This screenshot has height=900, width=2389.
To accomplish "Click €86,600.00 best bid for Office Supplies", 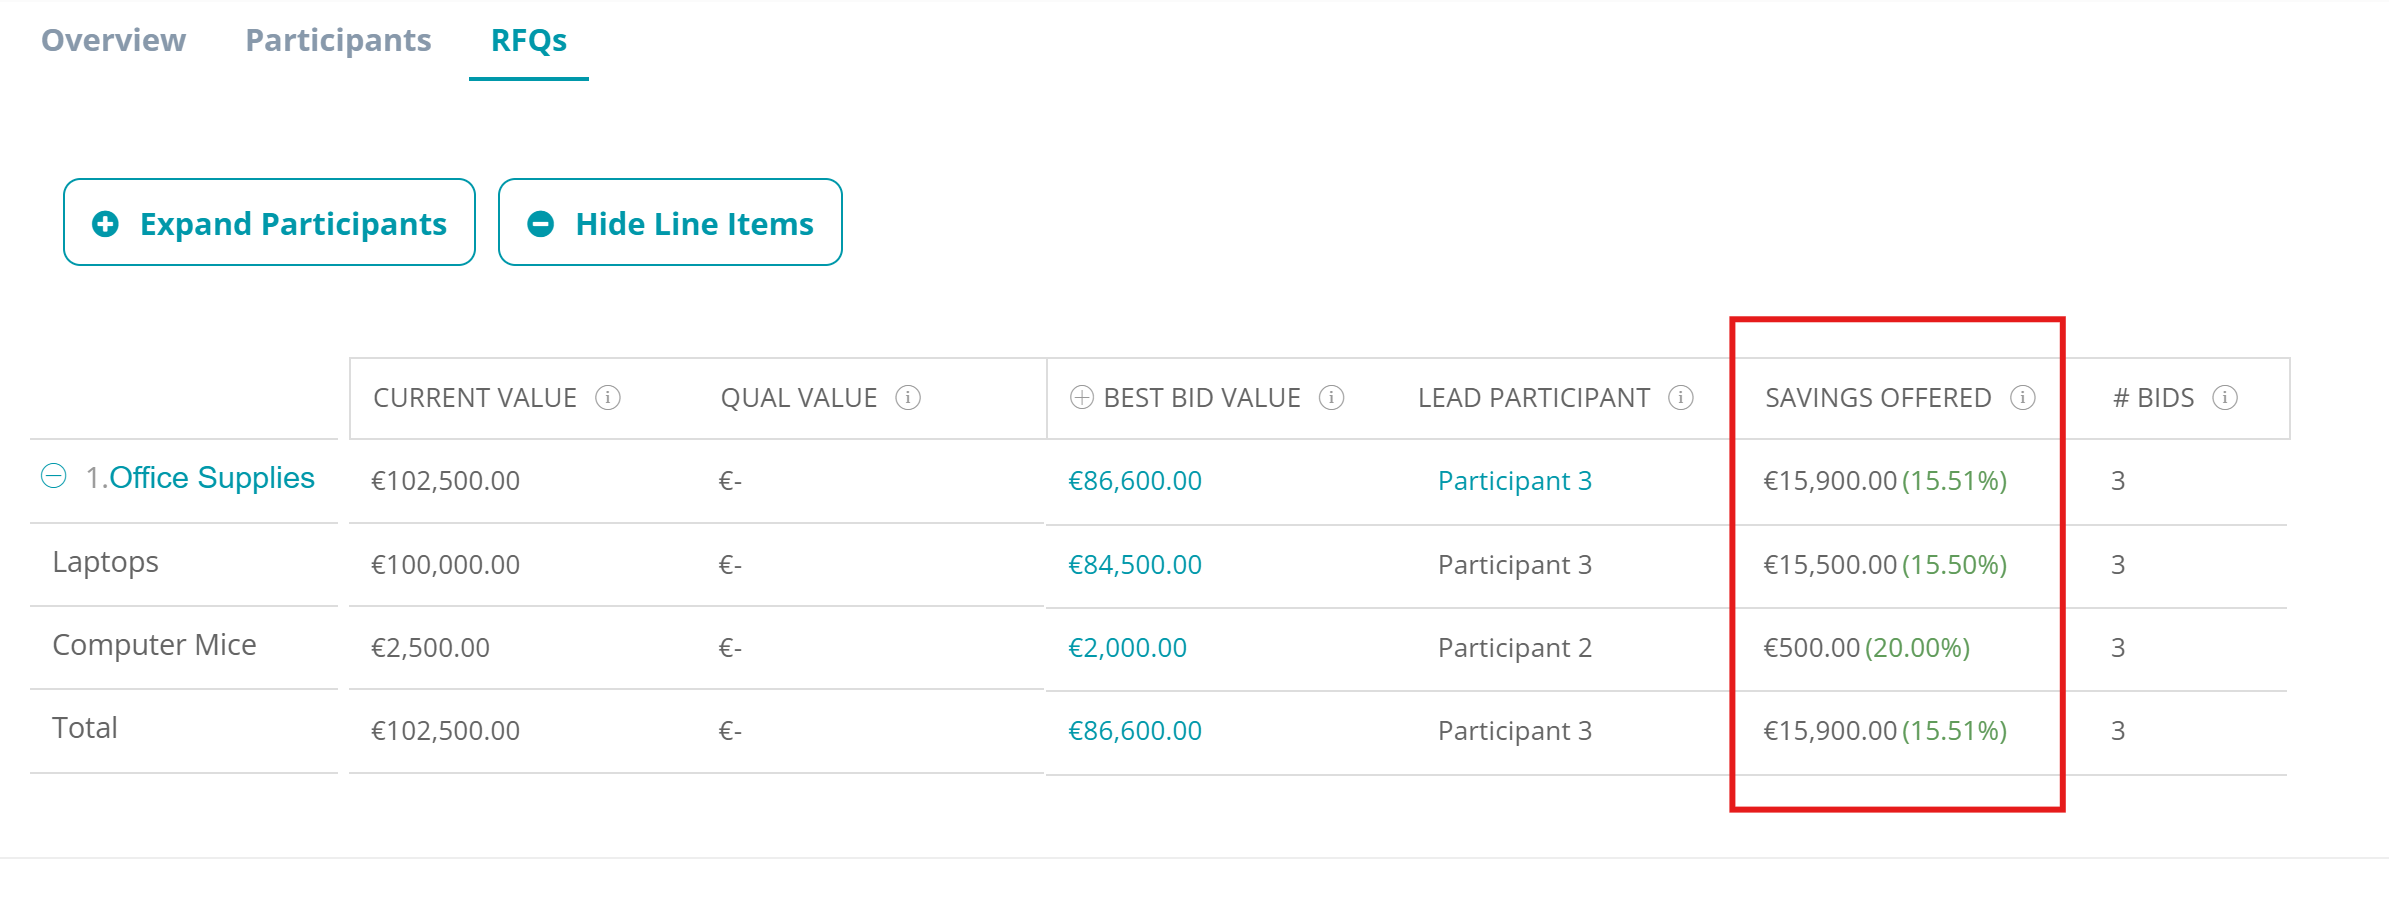I will click(1135, 481).
